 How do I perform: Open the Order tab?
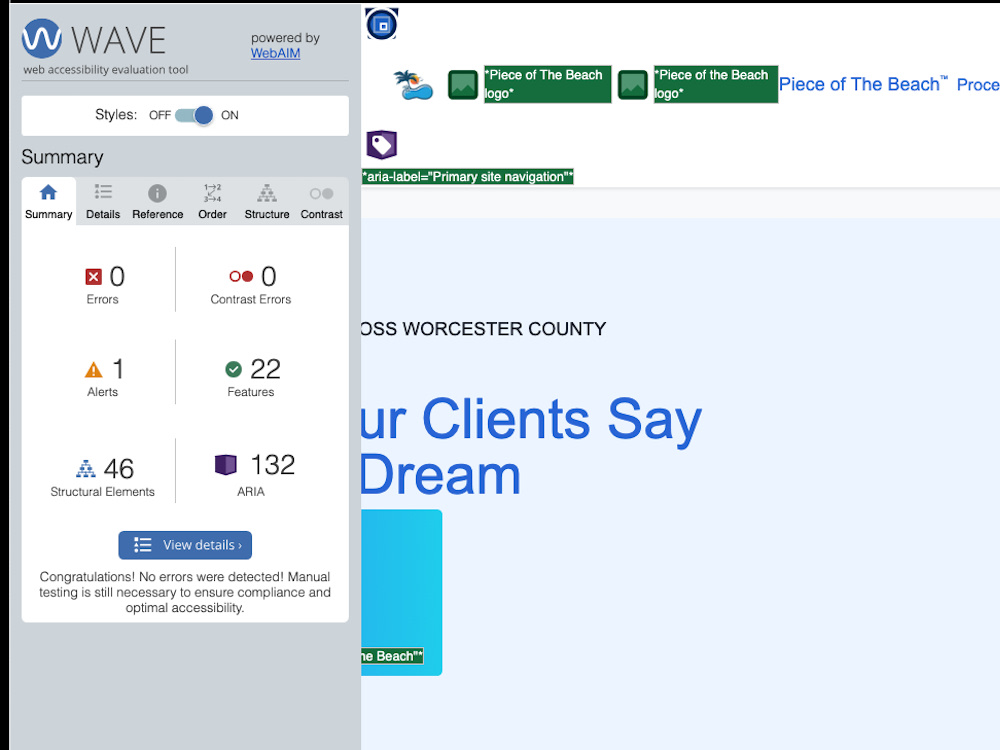point(212,202)
